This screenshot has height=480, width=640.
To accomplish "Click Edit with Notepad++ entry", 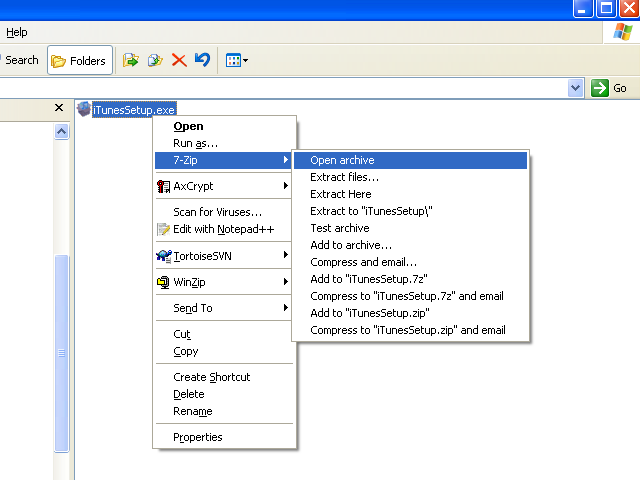I will [223, 229].
